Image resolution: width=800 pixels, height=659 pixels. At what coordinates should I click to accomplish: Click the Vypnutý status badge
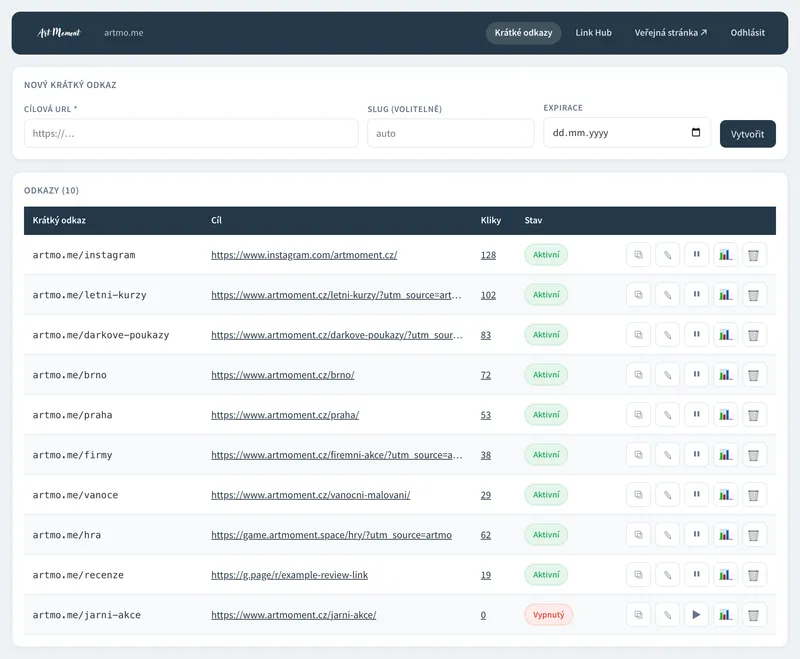pyautogui.click(x=548, y=615)
